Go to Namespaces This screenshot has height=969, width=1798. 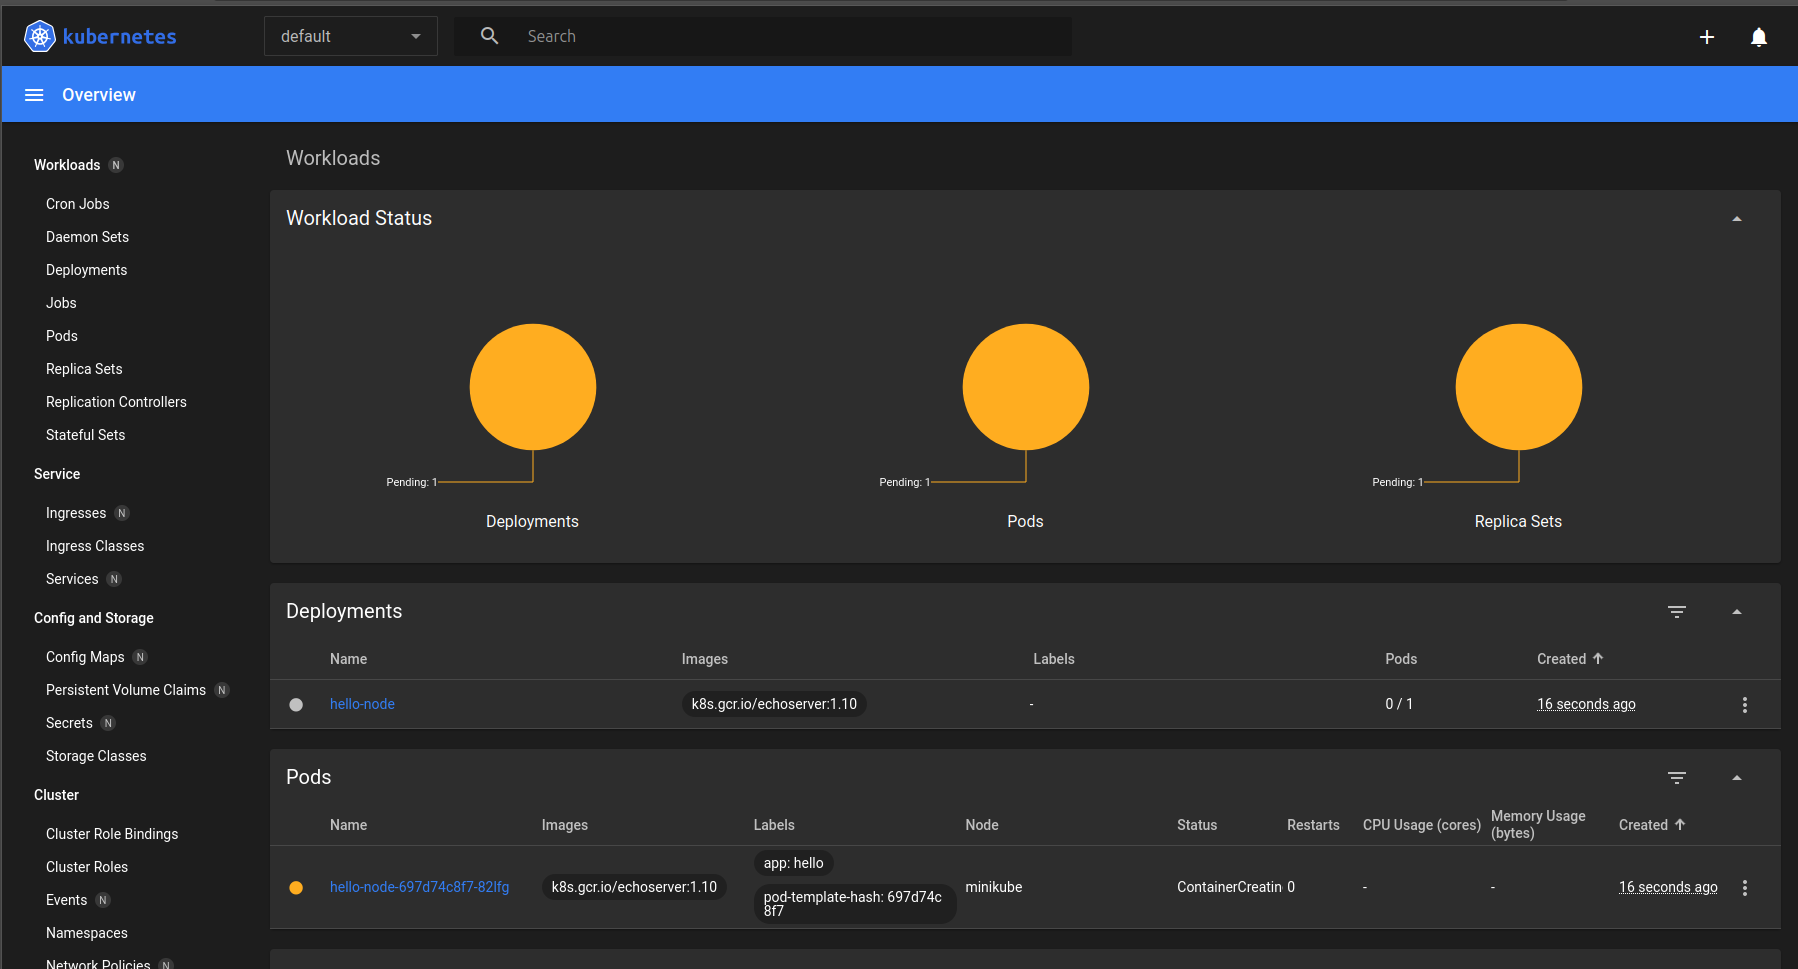coord(87,933)
